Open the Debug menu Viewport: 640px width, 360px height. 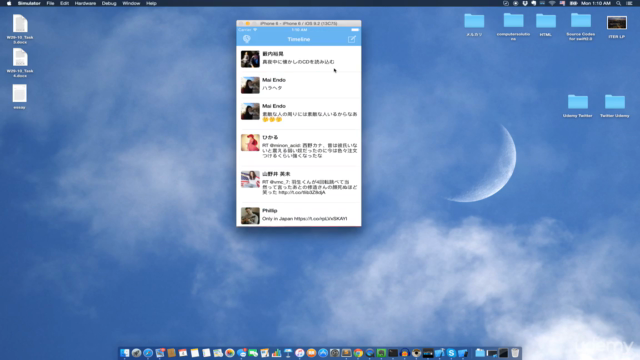(109, 3)
